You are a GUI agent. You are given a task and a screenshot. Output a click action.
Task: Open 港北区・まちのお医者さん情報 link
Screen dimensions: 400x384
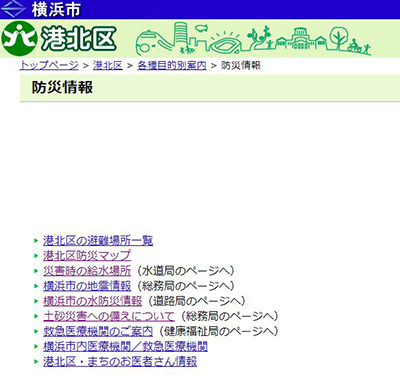tap(120, 361)
